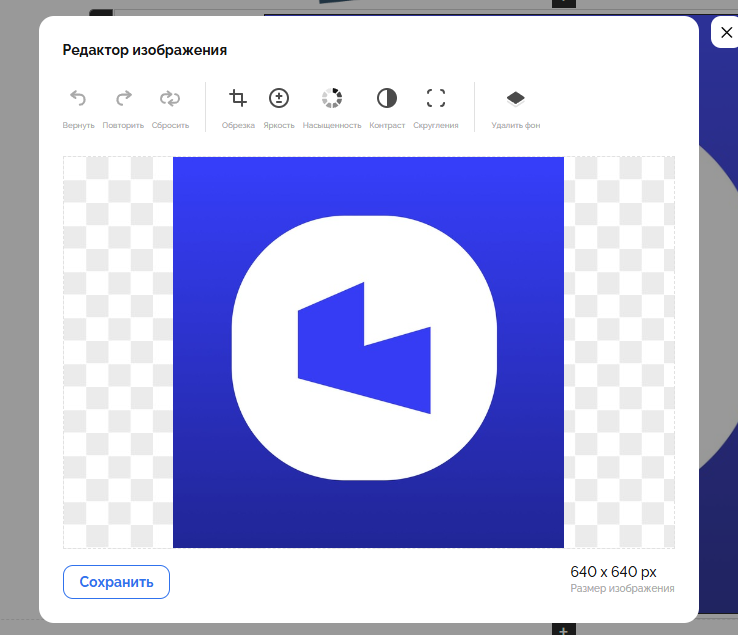Viewport: 738px width, 635px height.
Task: Click the 'Насыщенность' text label
Action: pyautogui.click(x=332, y=126)
